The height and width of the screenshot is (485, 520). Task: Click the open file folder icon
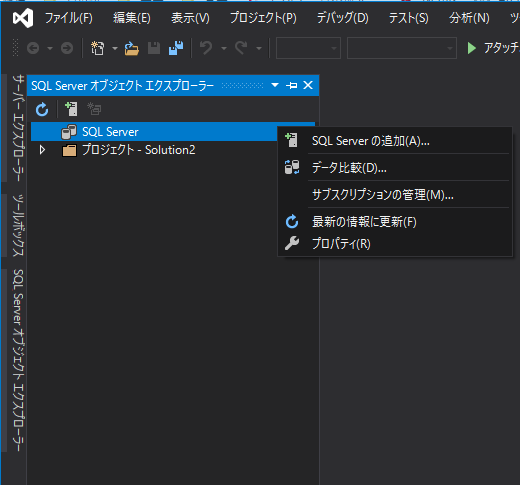point(132,48)
